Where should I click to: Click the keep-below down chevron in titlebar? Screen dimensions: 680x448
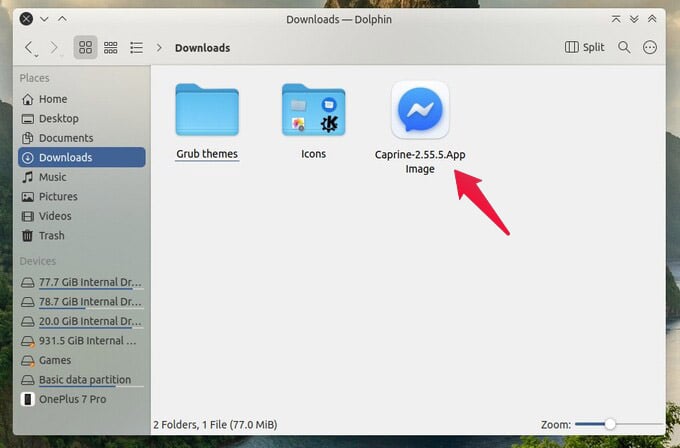(x=44, y=19)
